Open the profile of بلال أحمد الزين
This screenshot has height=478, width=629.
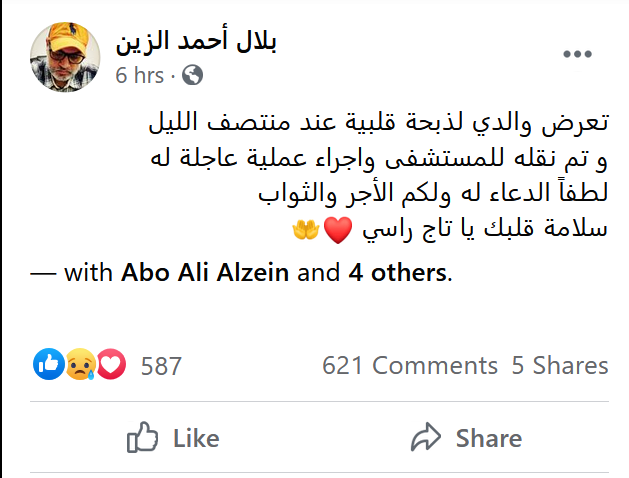(x=196, y=41)
